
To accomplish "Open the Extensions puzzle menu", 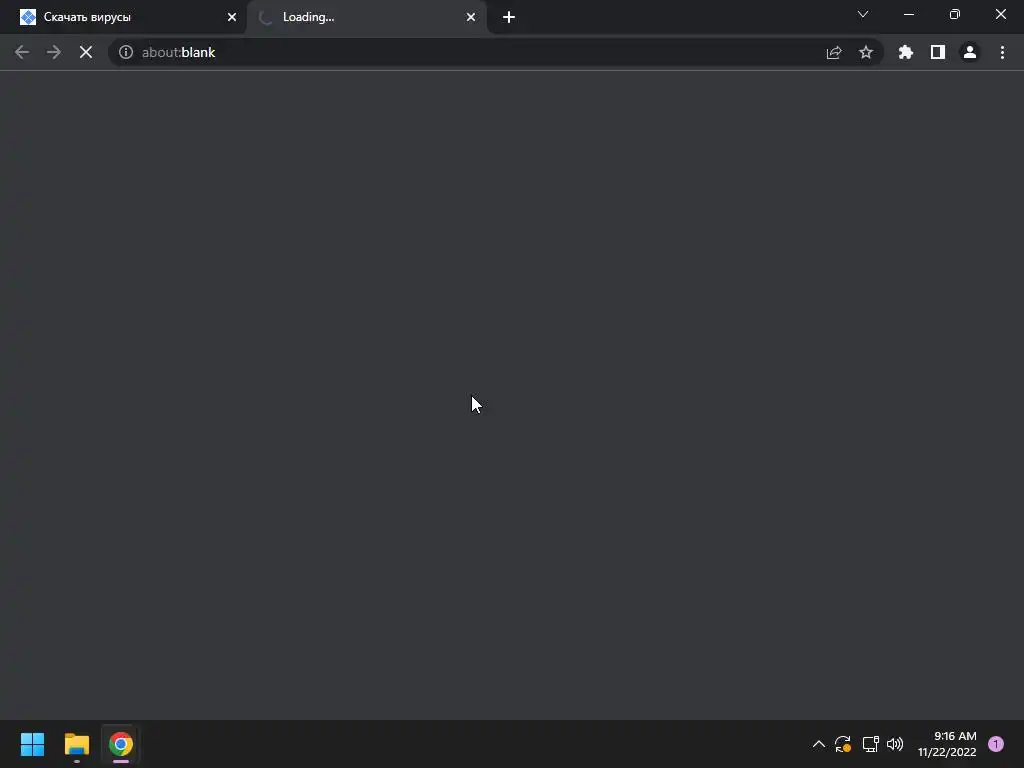I will point(906,52).
